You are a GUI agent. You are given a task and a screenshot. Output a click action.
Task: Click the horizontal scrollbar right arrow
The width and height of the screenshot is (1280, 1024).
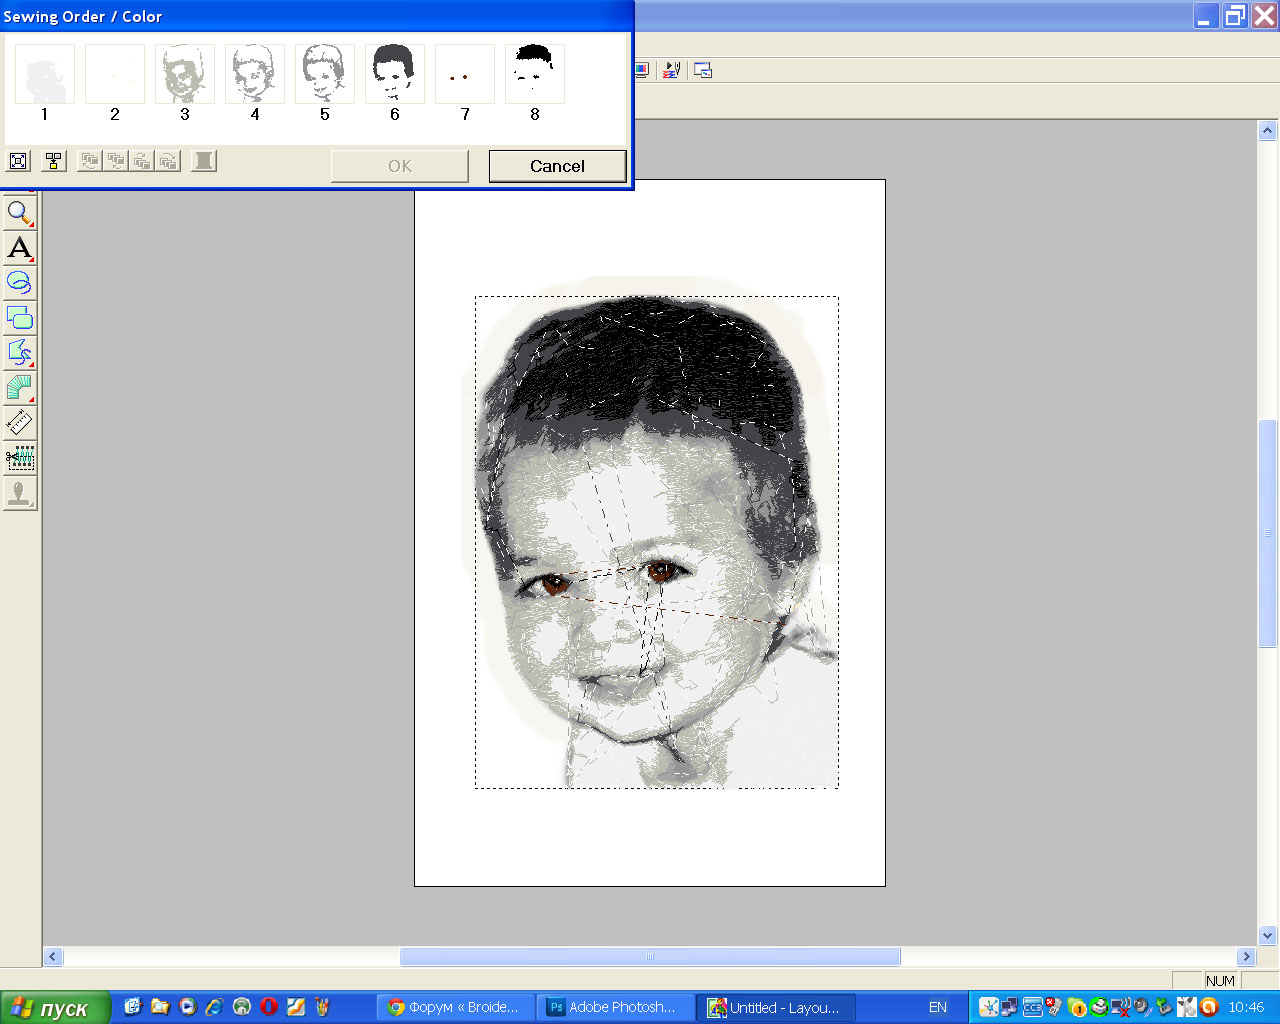click(1246, 957)
